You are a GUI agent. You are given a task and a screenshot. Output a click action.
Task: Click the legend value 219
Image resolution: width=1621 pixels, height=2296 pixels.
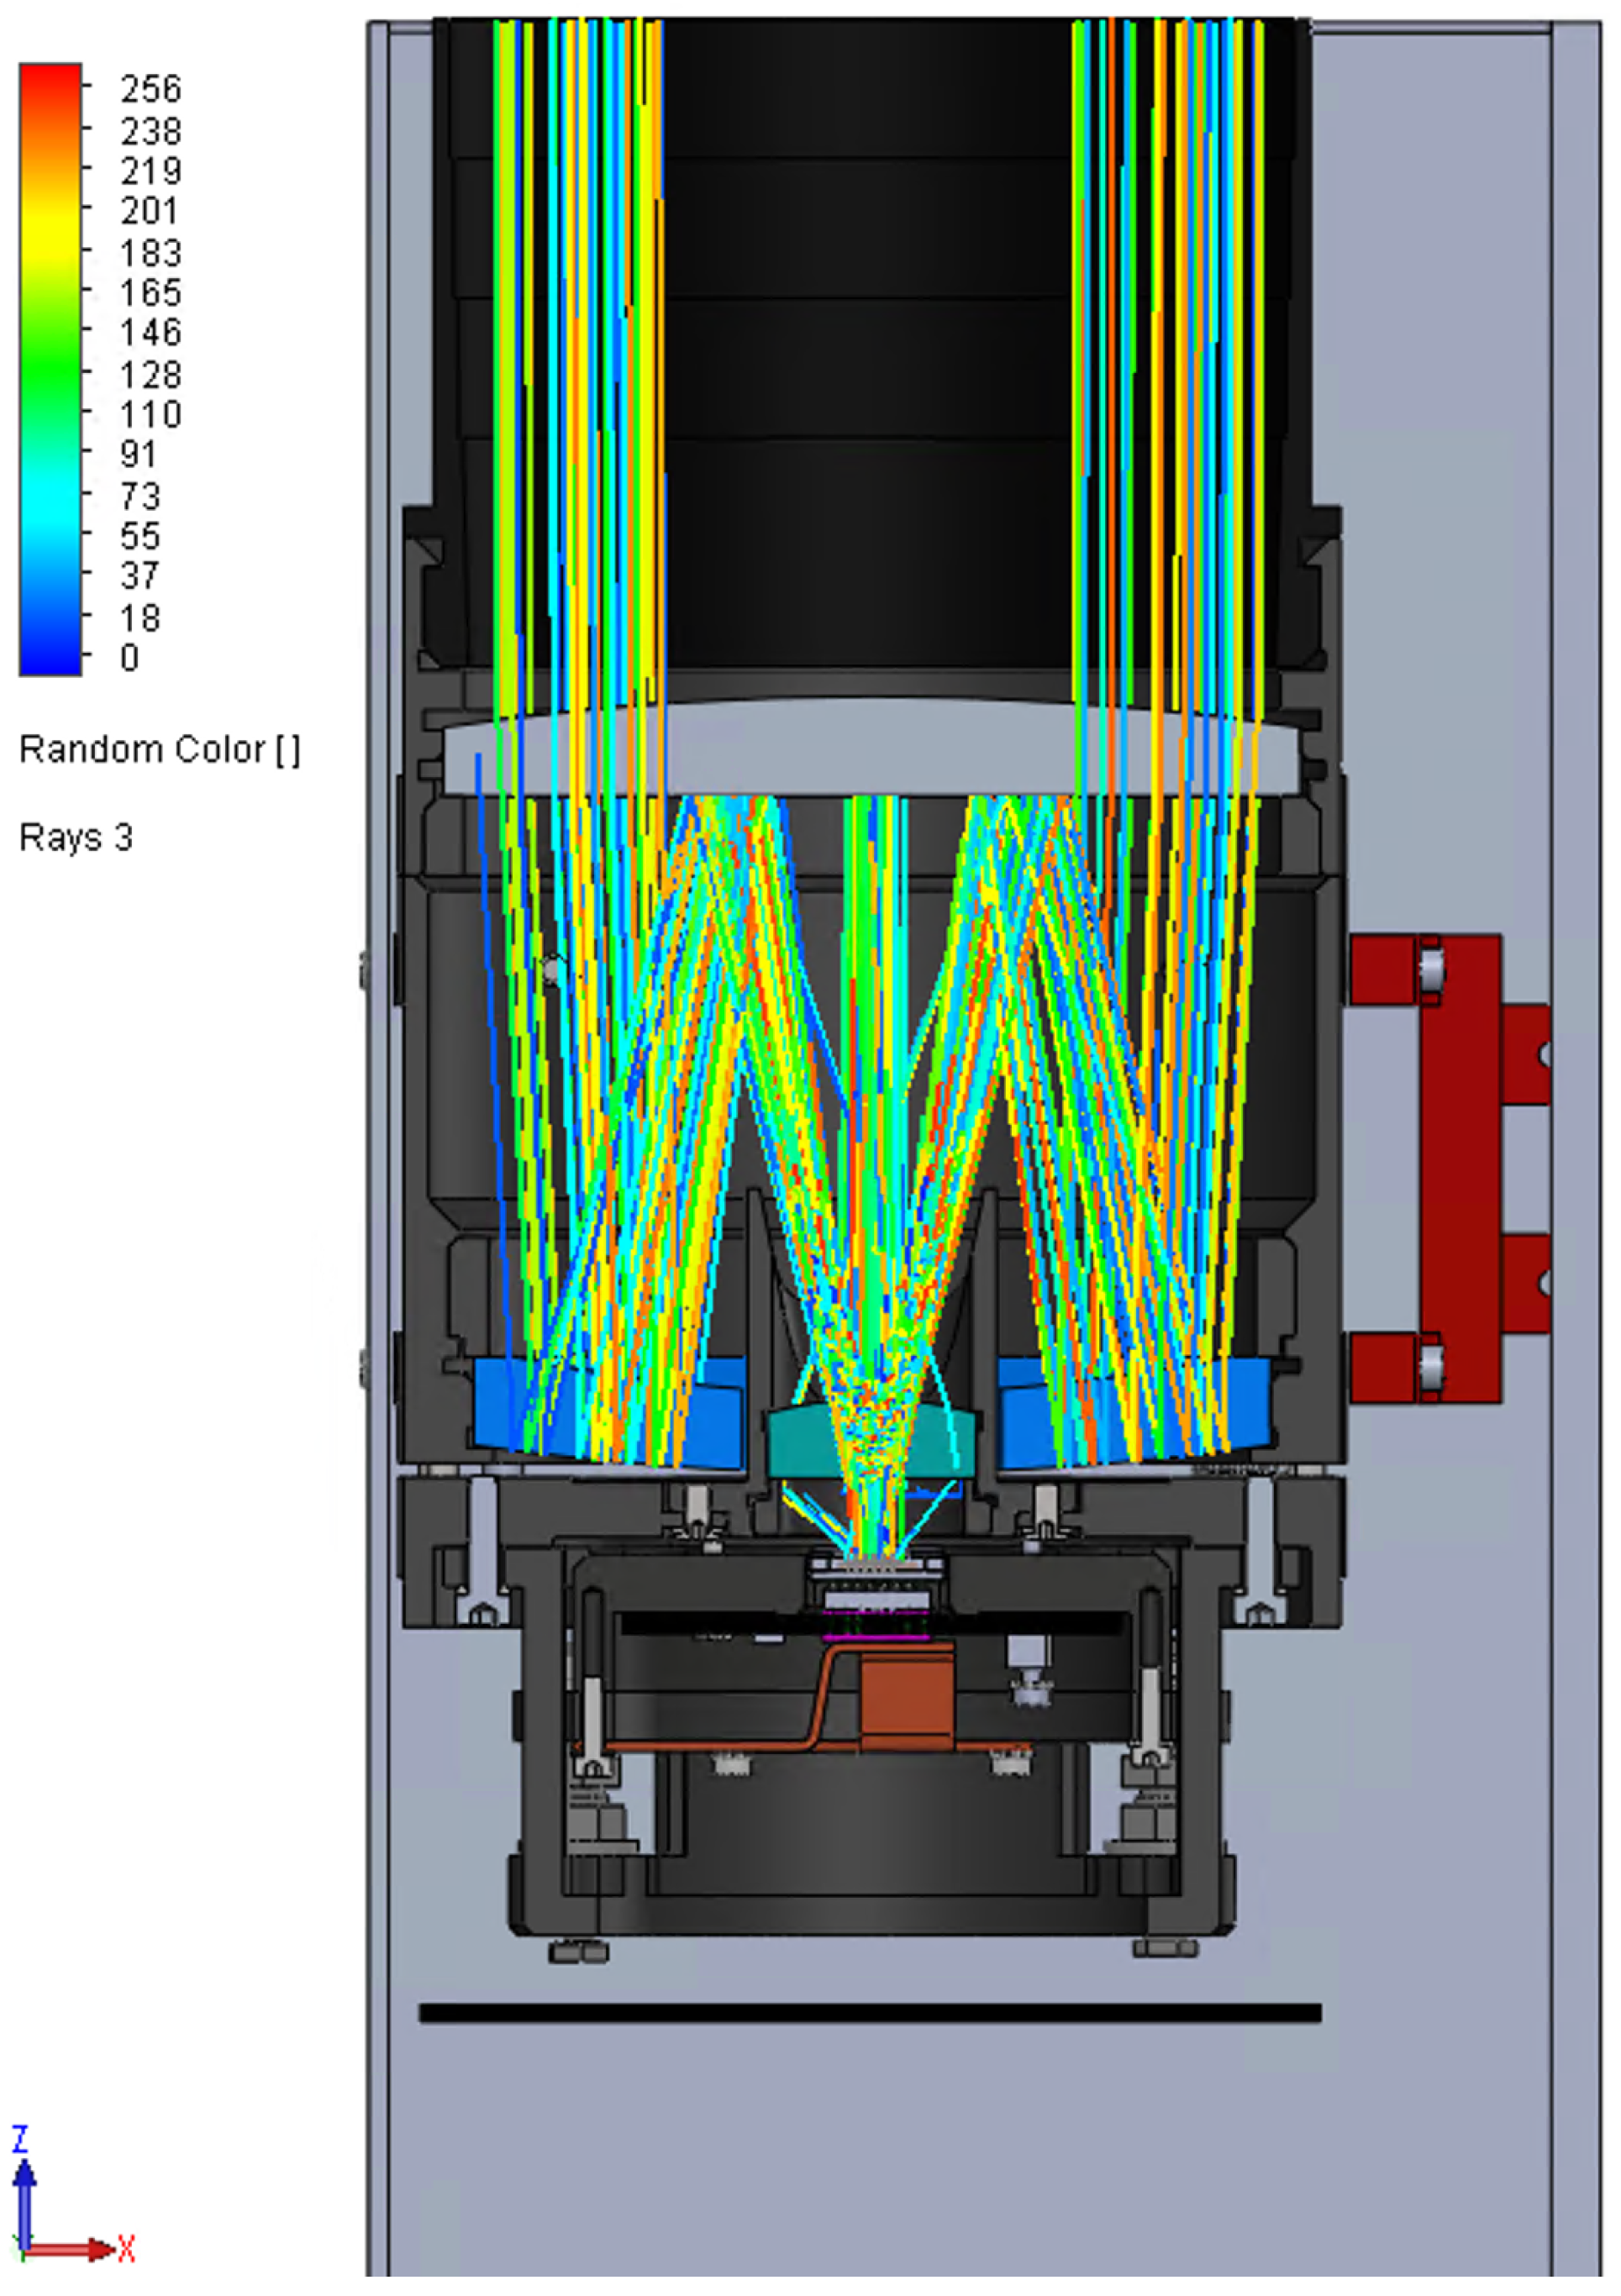[151, 171]
